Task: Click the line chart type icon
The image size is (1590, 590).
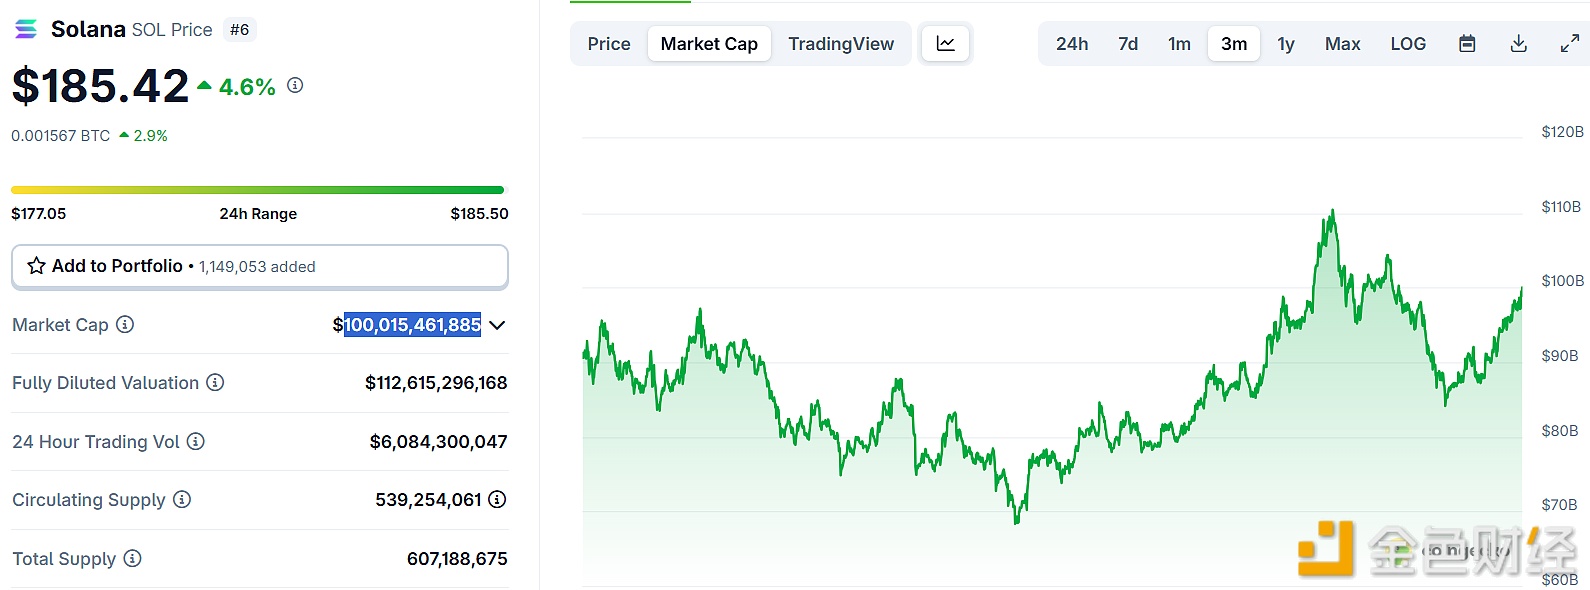Action: [945, 44]
